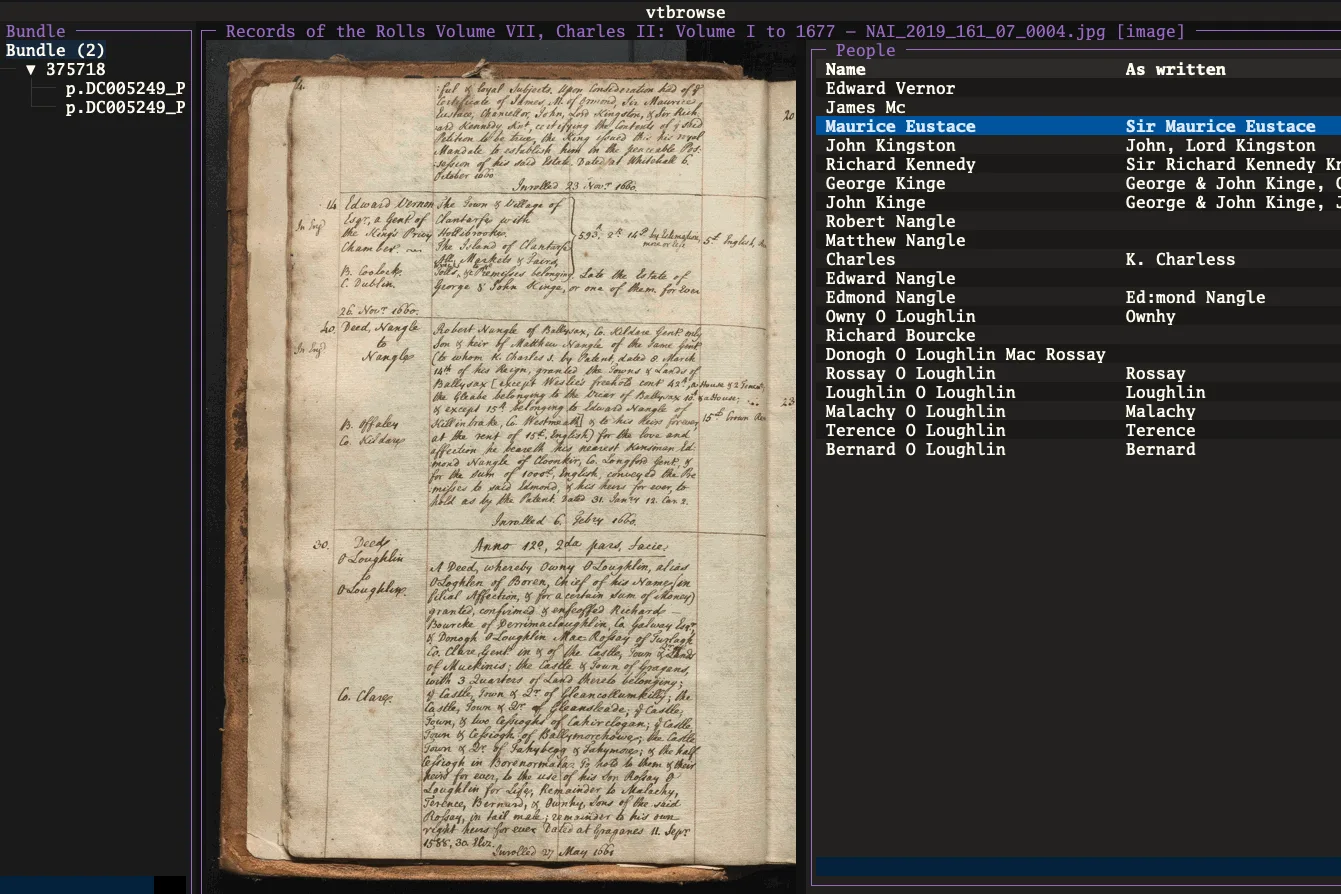This screenshot has height=894, width=1341.
Task: Click the 'Sir Richard Kennedy Kn' as-written value
Action: point(1233,164)
